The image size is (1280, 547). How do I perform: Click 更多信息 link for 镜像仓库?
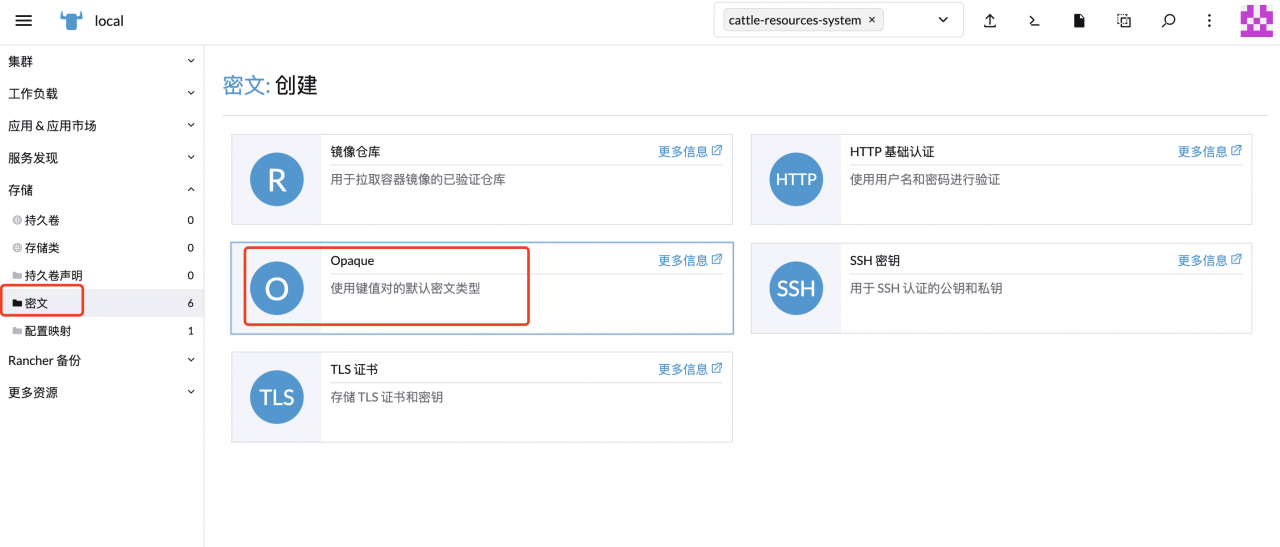(690, 152)
